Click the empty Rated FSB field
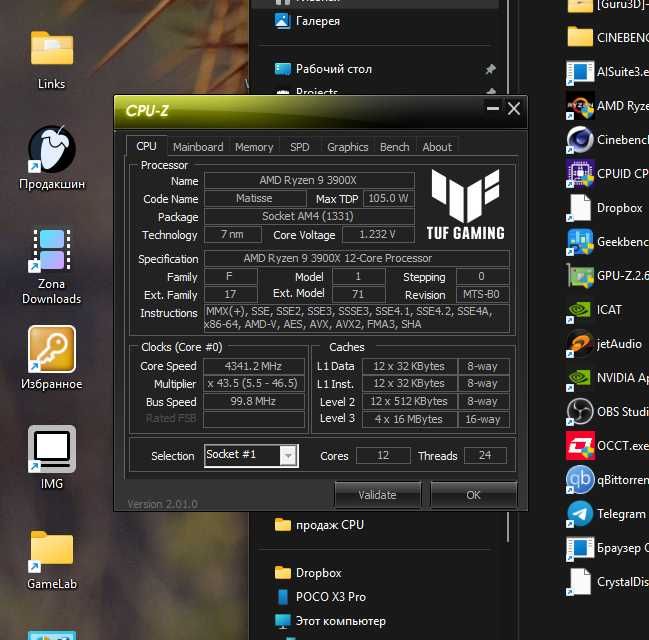649x640 pixels. 254,419
